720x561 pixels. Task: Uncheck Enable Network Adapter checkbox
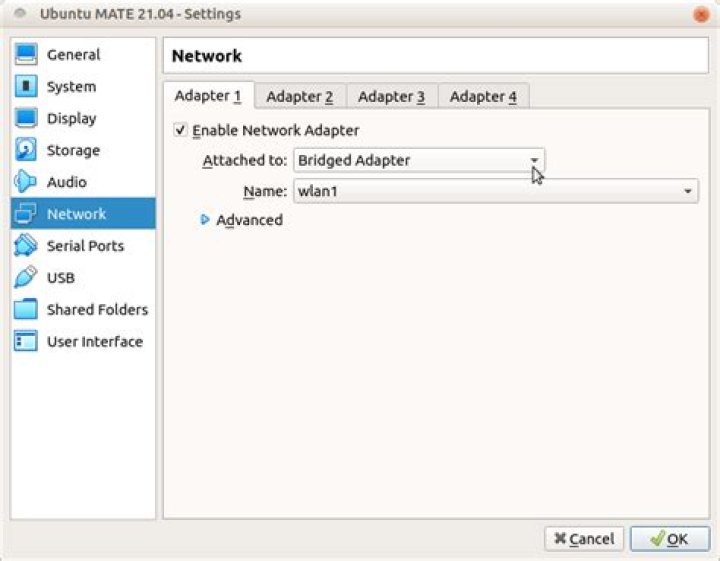pyautogui.click(x=180, y=130)
